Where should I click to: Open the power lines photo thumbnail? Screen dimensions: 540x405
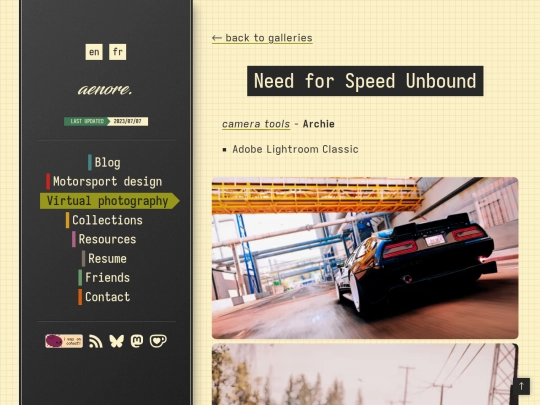coord(365,374)
